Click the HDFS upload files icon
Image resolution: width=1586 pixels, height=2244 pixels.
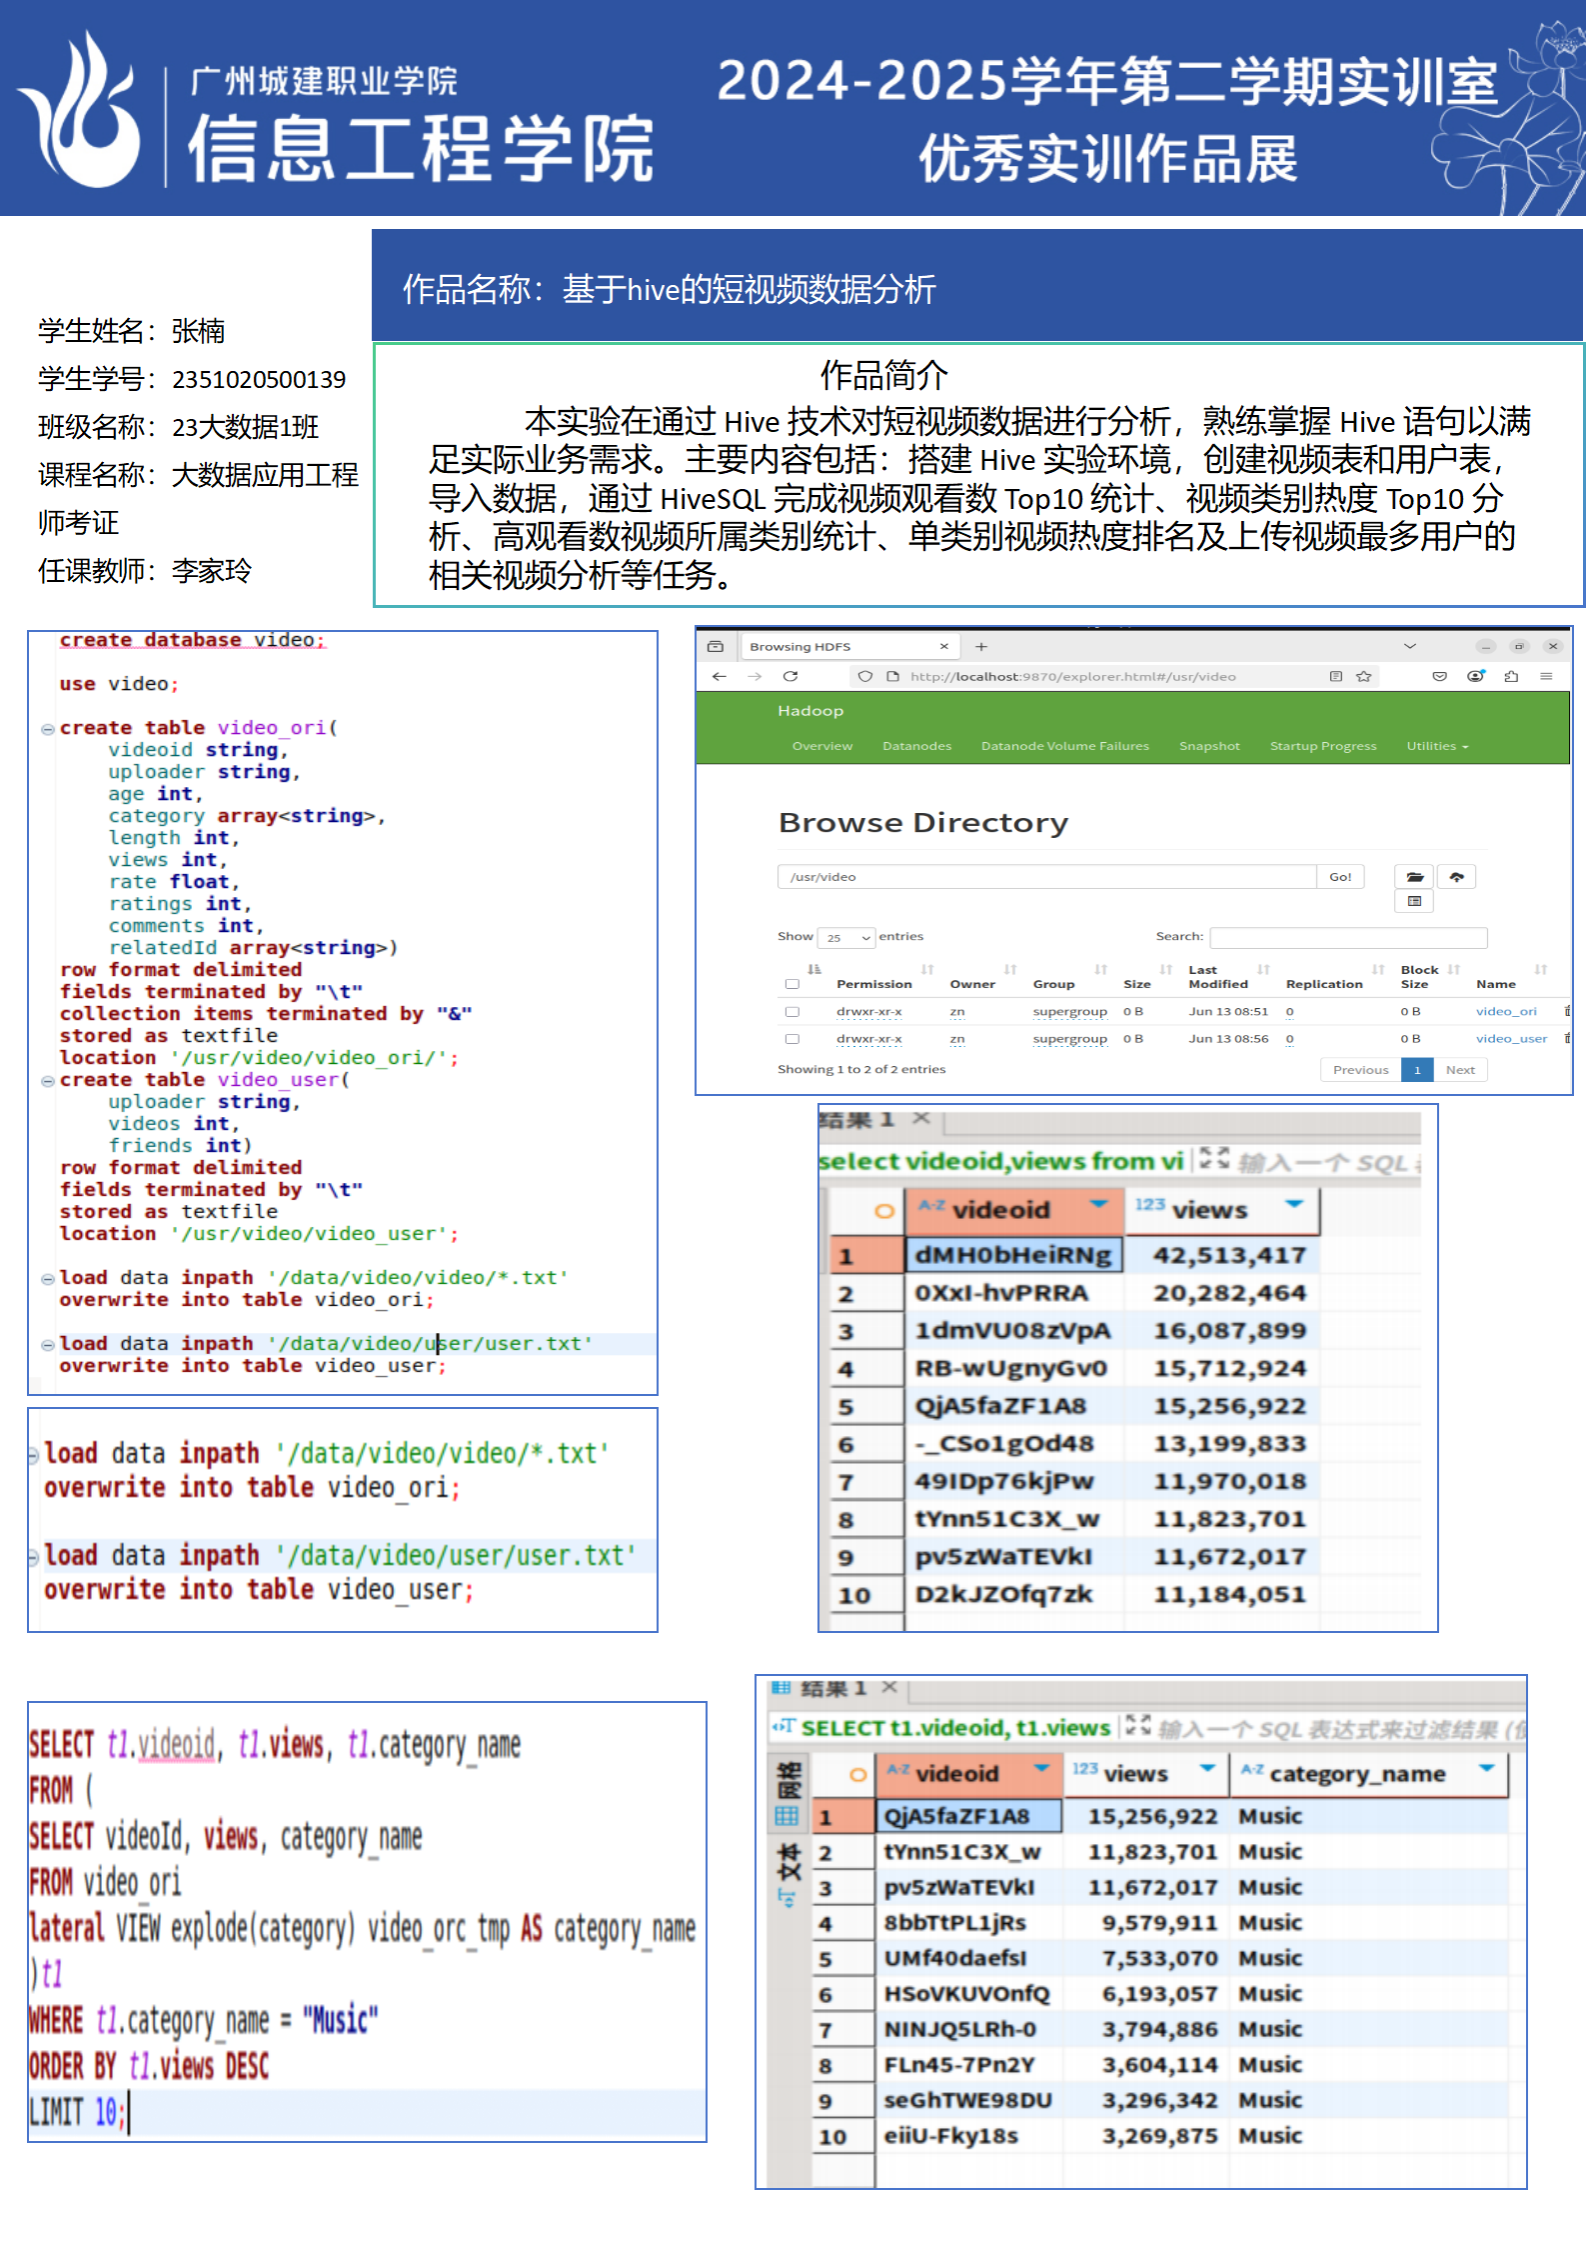click(1456, 877)
